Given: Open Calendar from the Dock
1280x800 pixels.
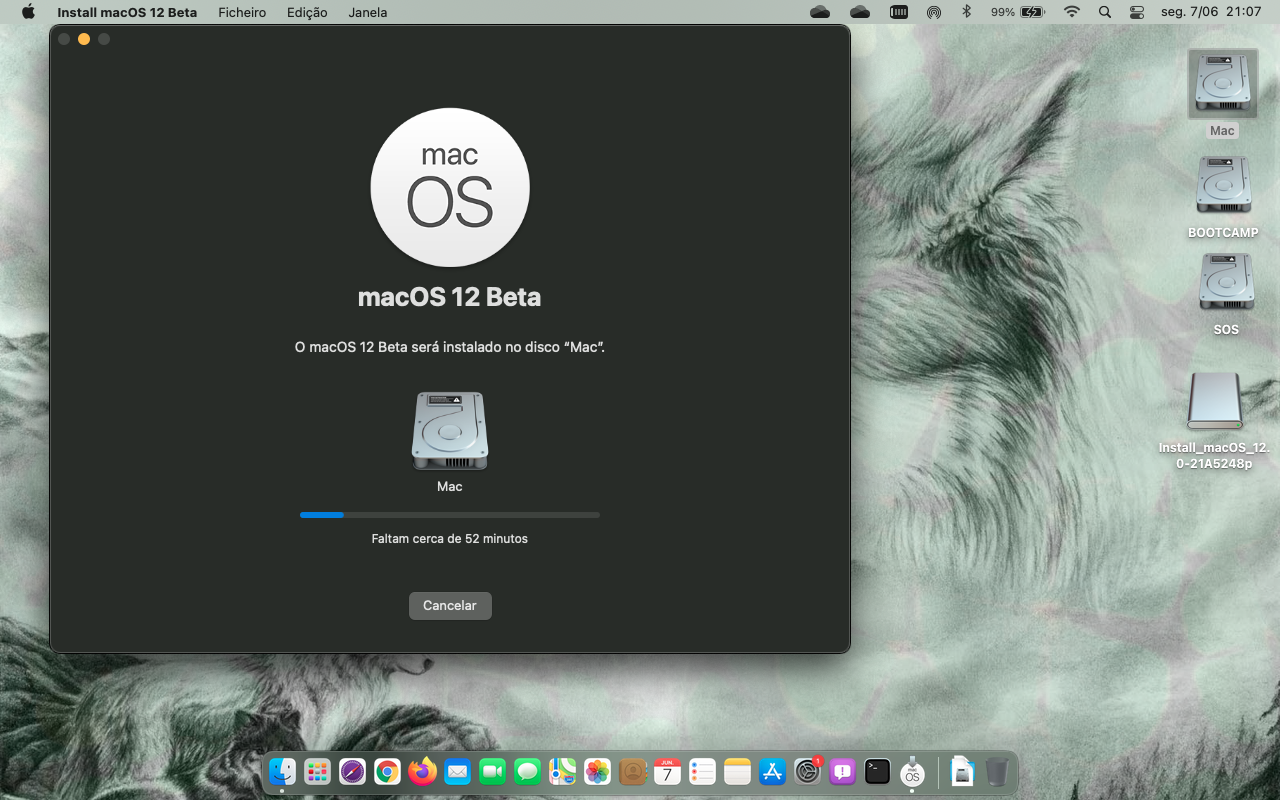Looking at the screenshot, I should click(x=668, y=771).
